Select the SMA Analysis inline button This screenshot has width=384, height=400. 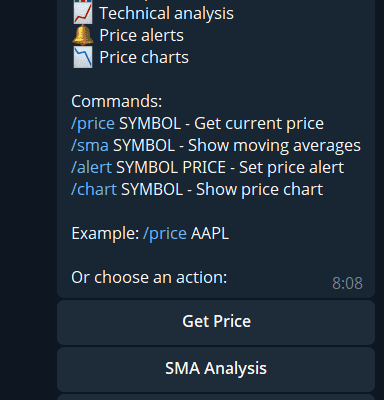(216, 369)
